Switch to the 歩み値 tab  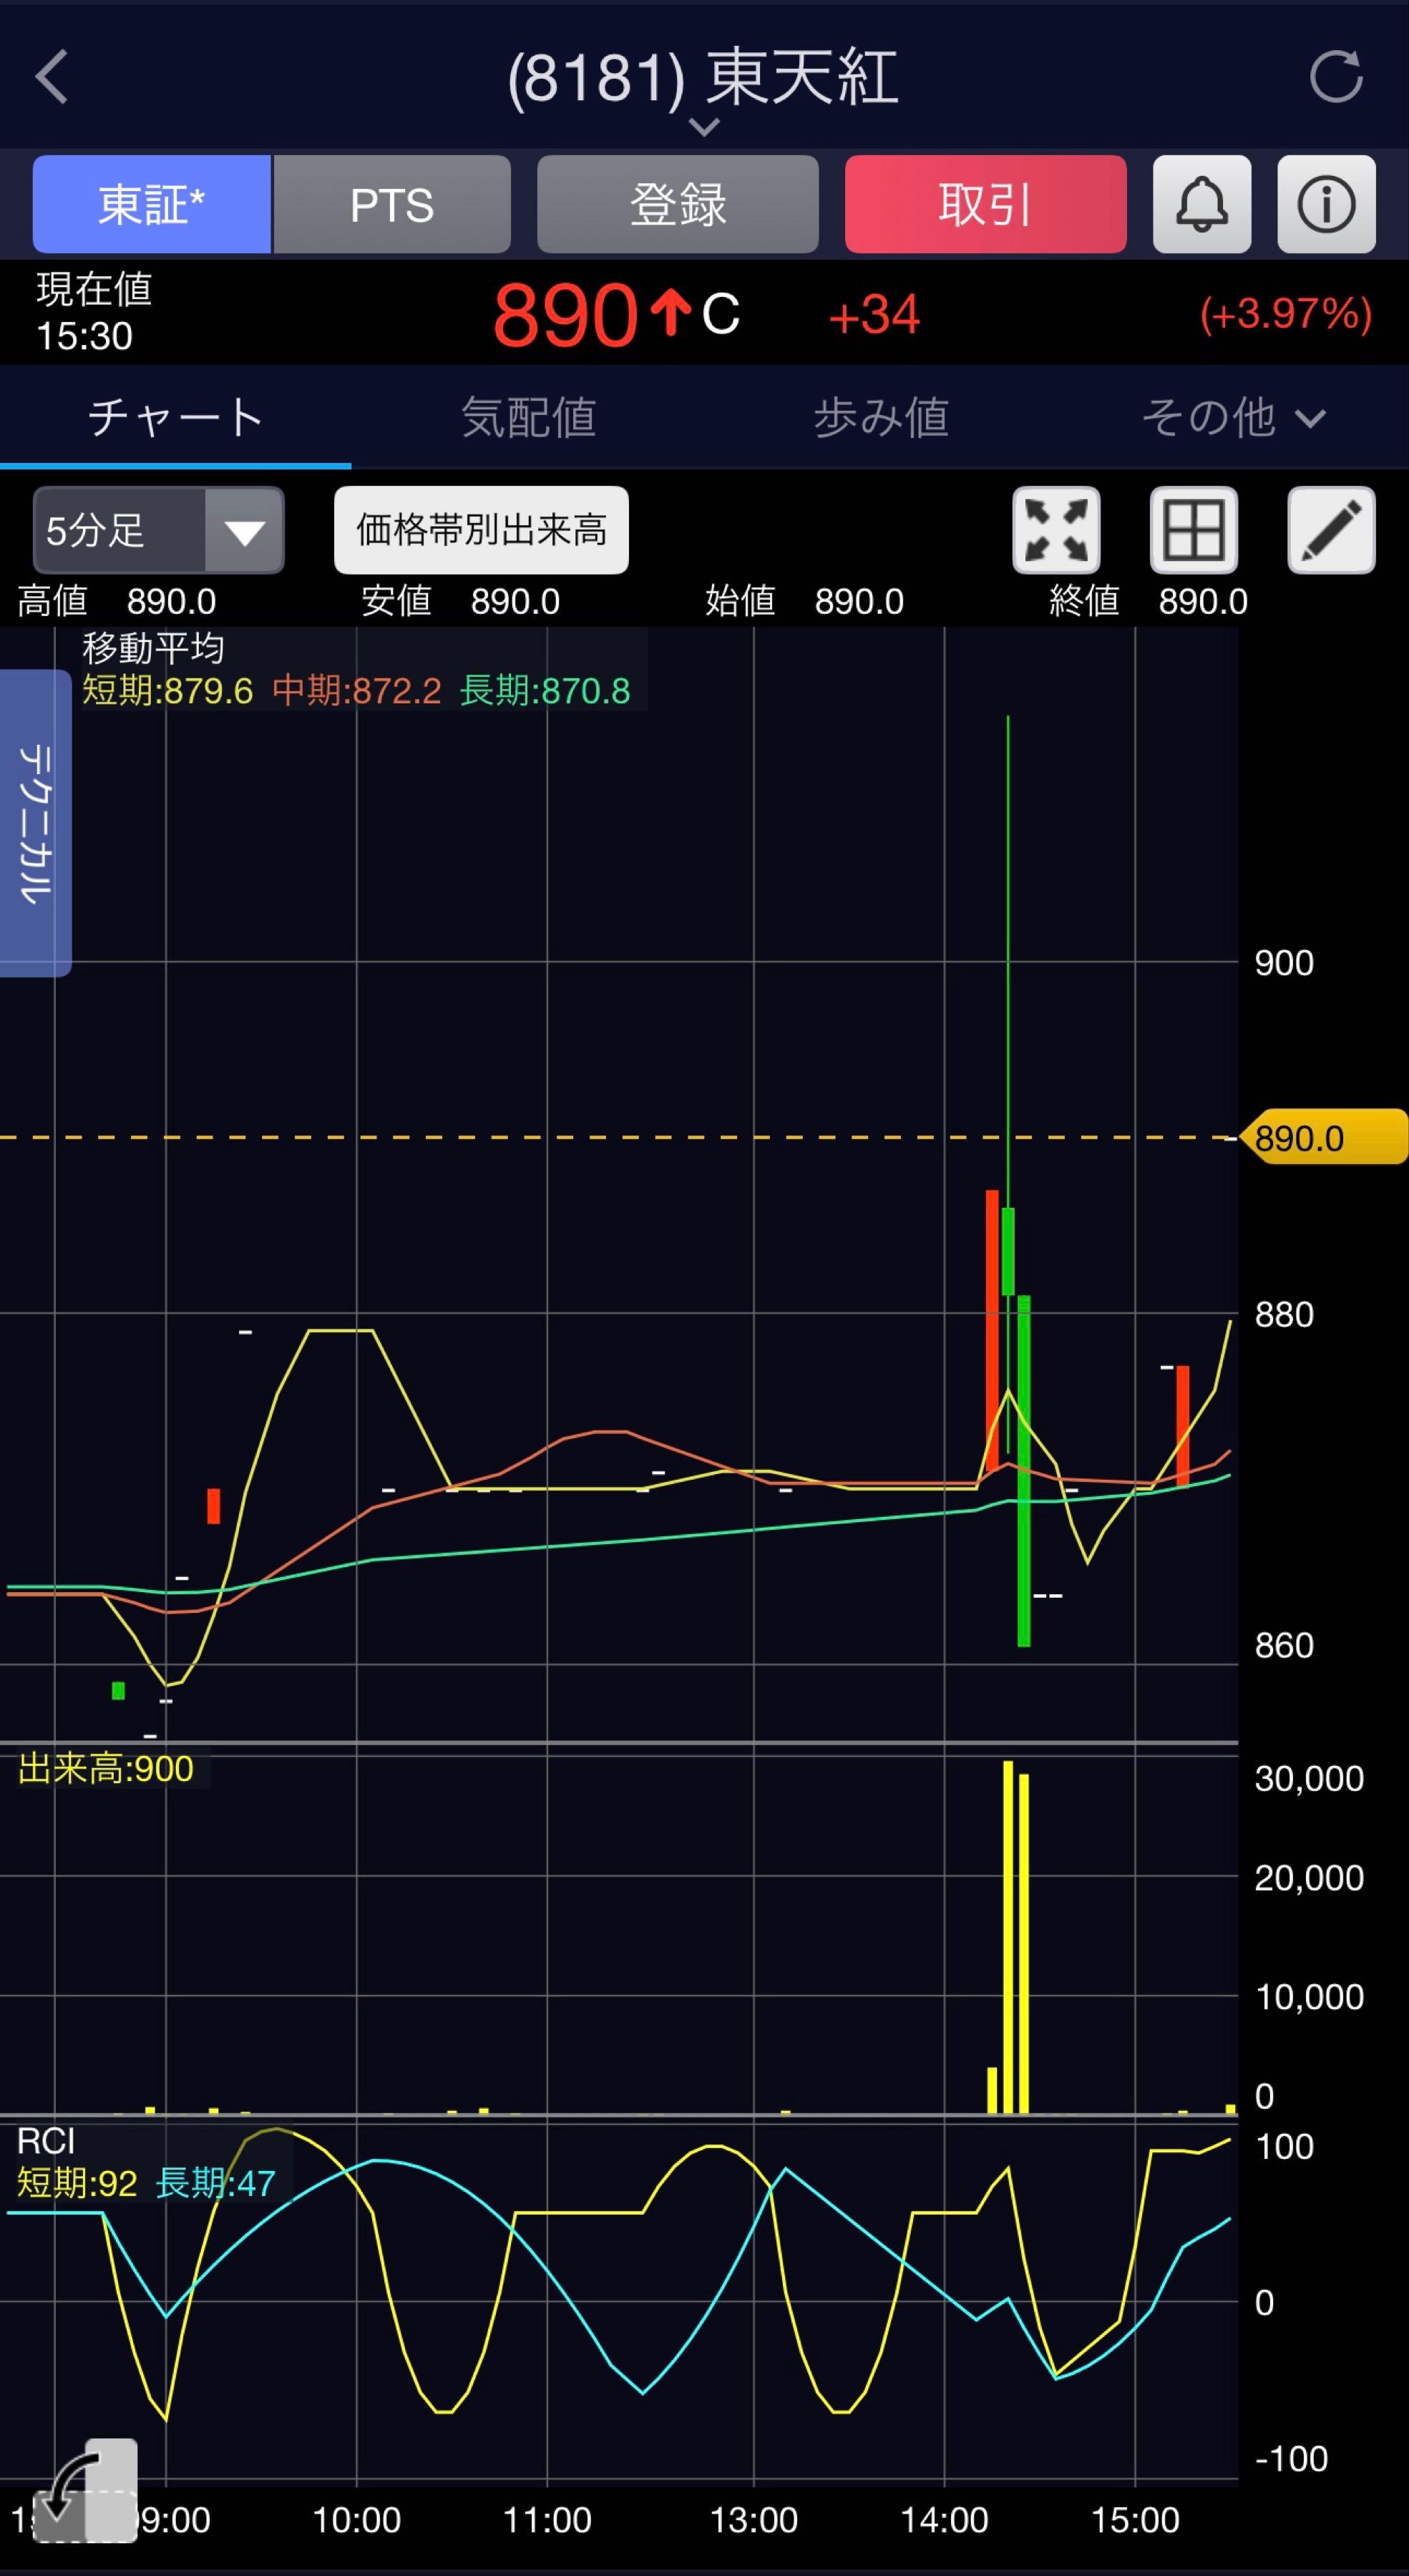tap(880, 417)
